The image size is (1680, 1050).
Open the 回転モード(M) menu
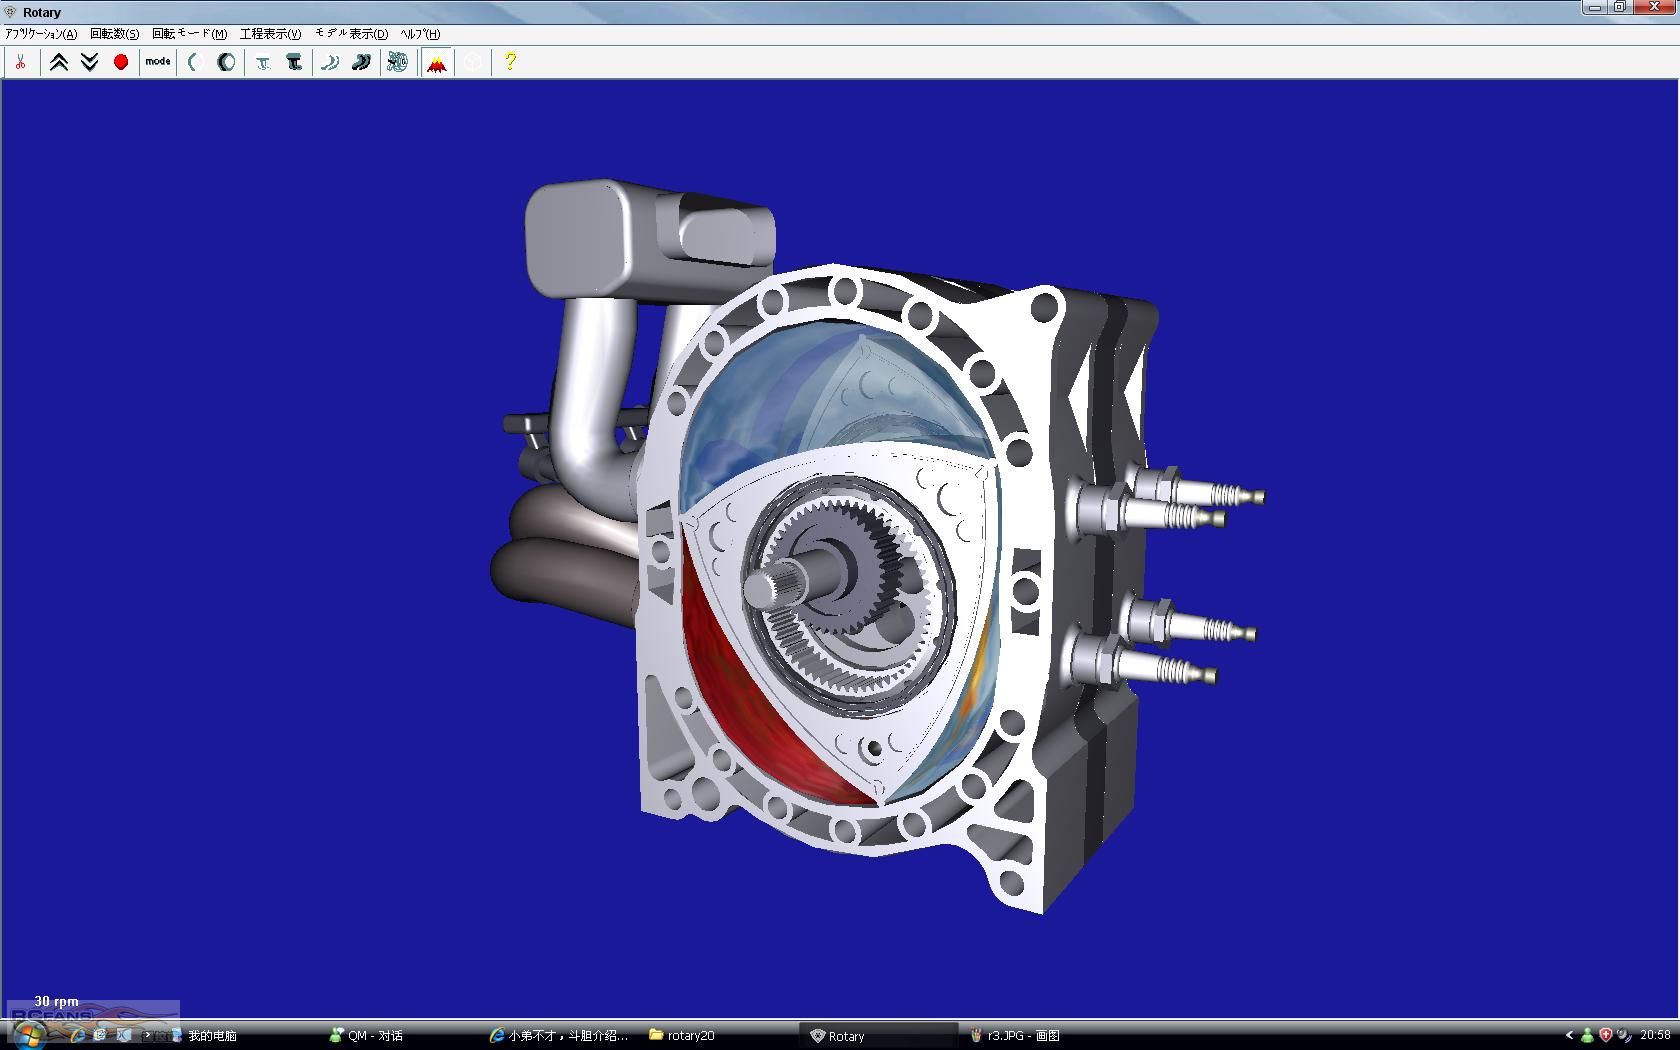coord(189,34)
